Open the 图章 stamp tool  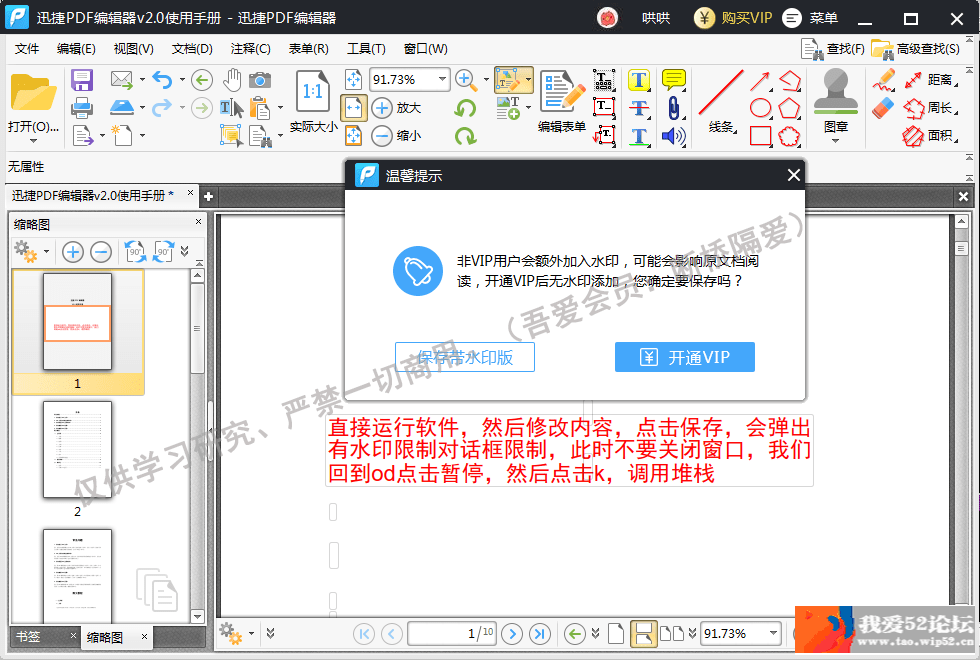coord(835,100)
